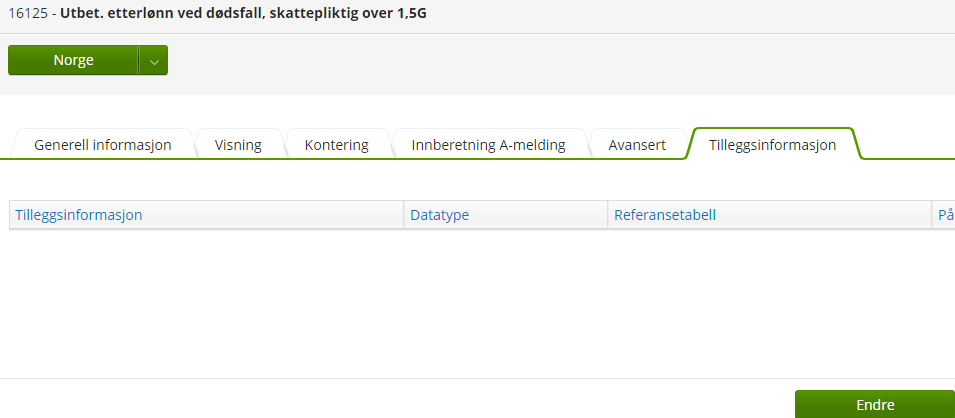Click the green Norge button

tap(73, 60)
